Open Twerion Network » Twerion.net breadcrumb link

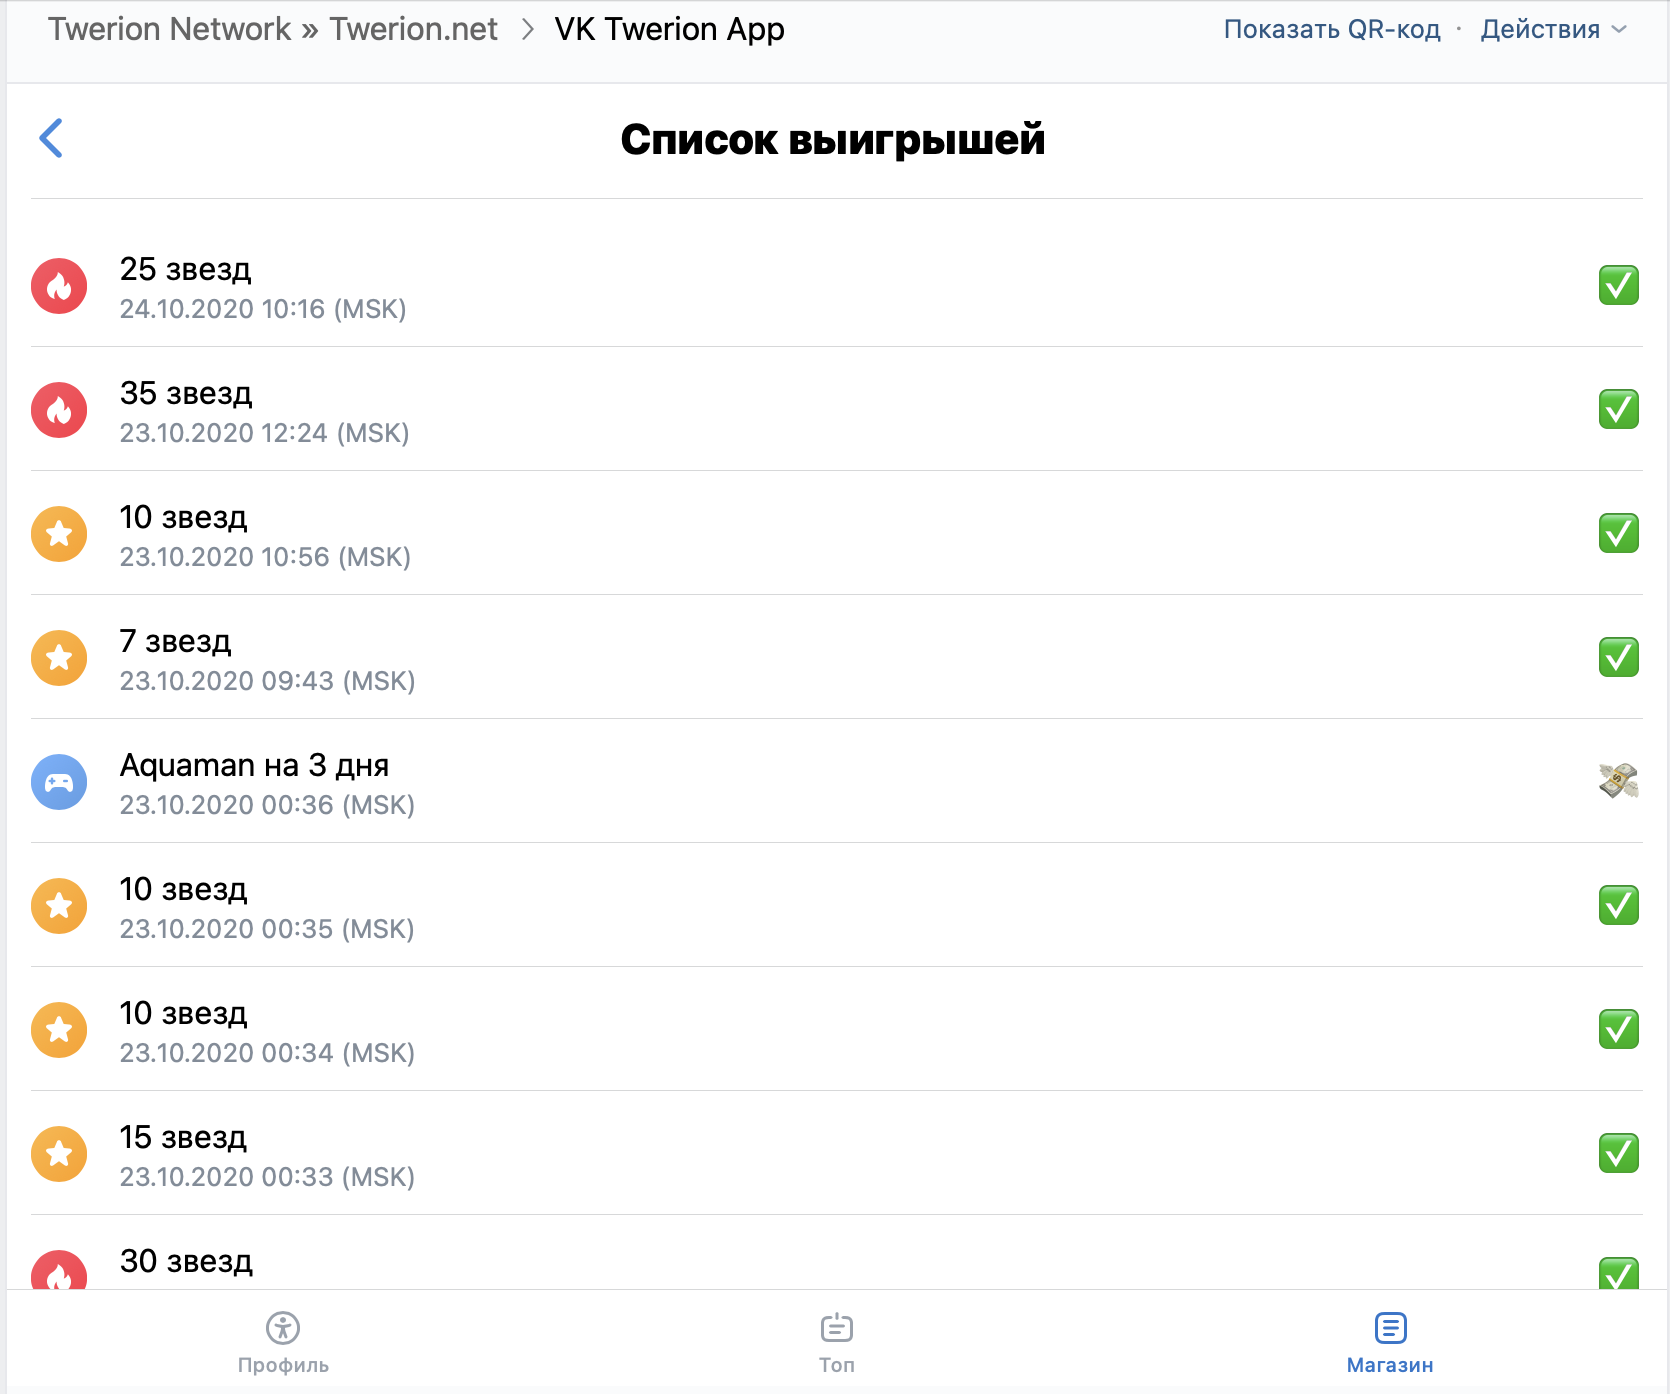(272, 29)
